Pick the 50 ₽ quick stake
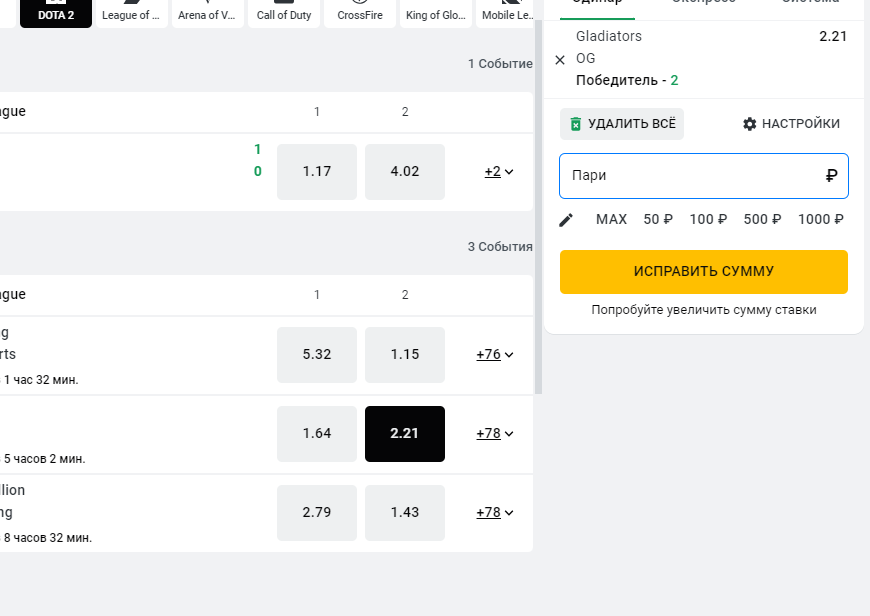870x616 pixels. point(658,219)
